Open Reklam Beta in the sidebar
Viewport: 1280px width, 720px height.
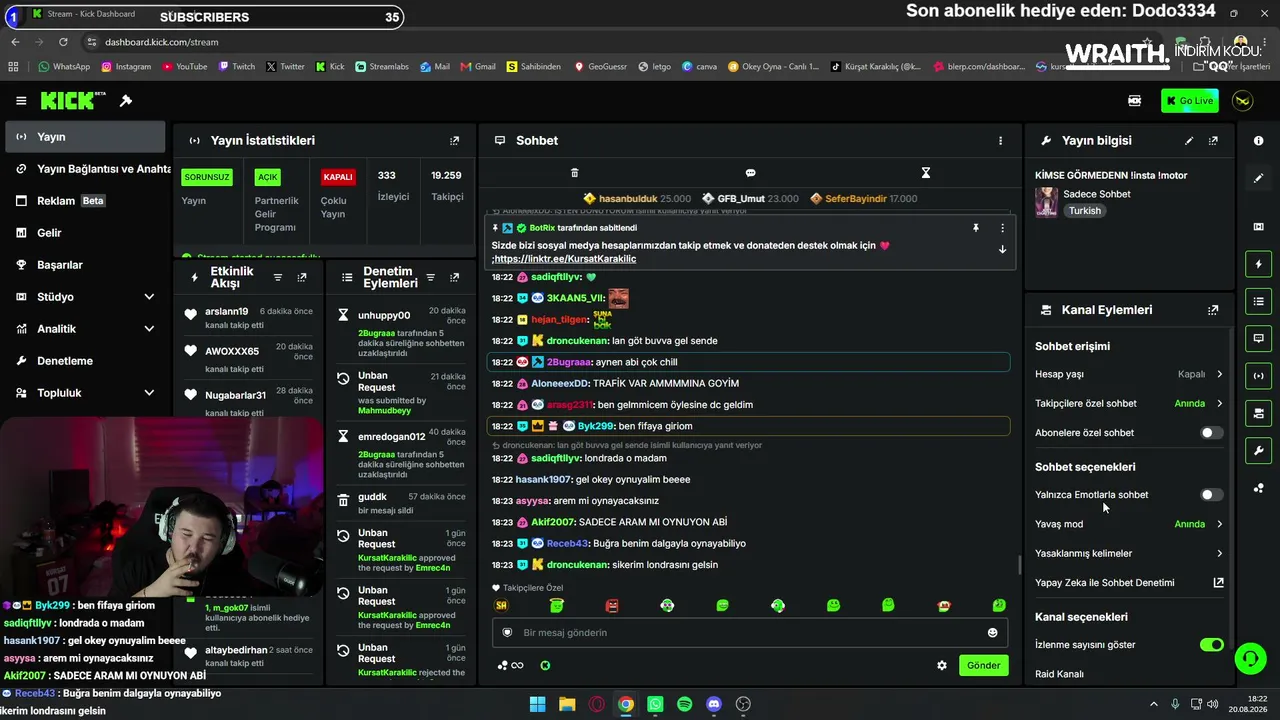pos(85,201)
